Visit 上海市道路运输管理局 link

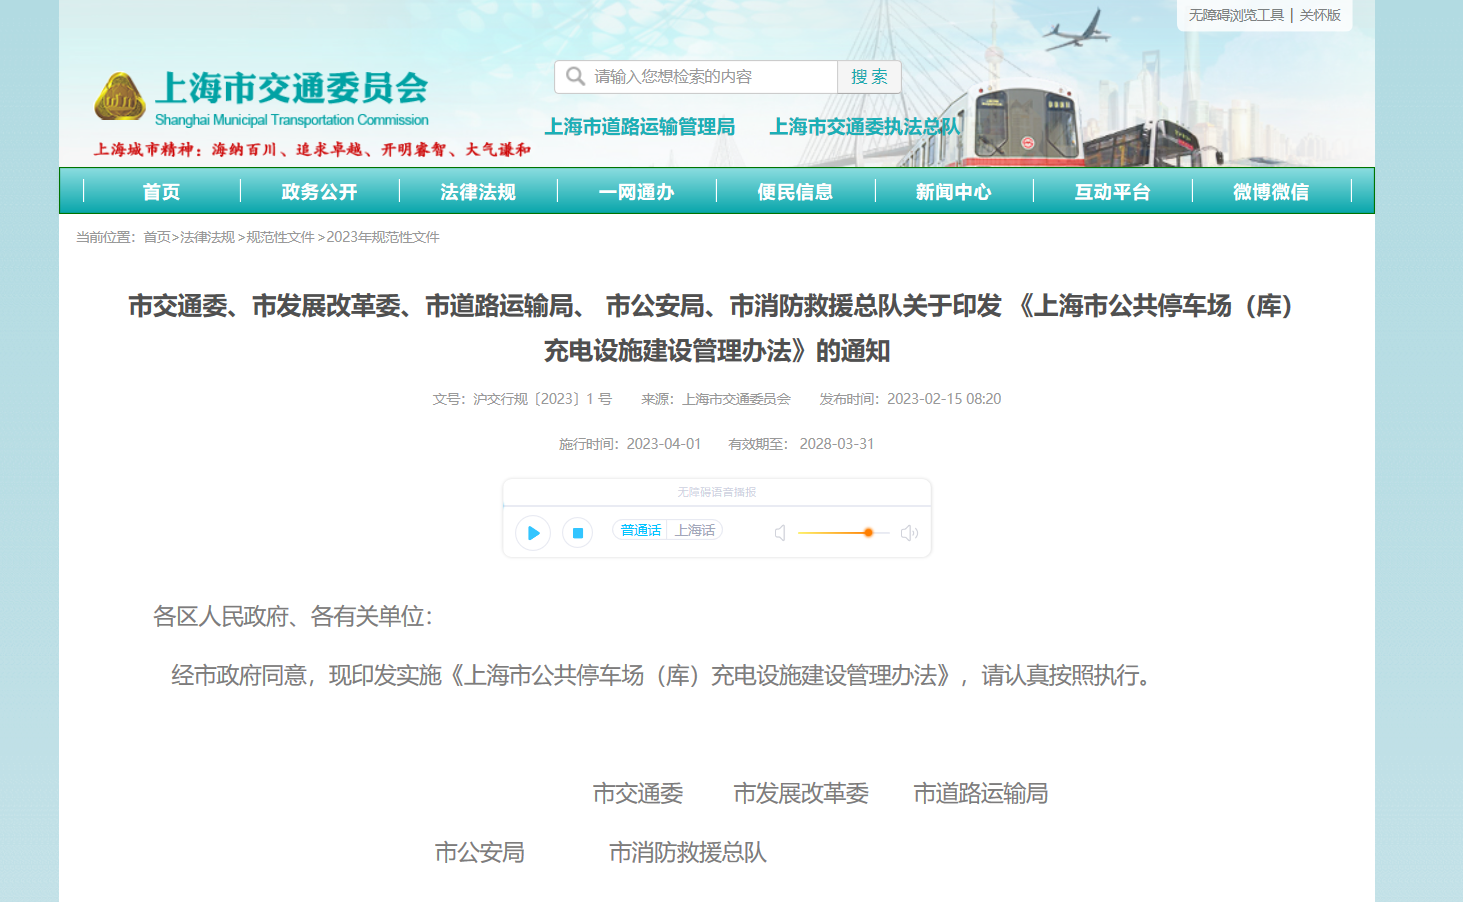(640, 127)
